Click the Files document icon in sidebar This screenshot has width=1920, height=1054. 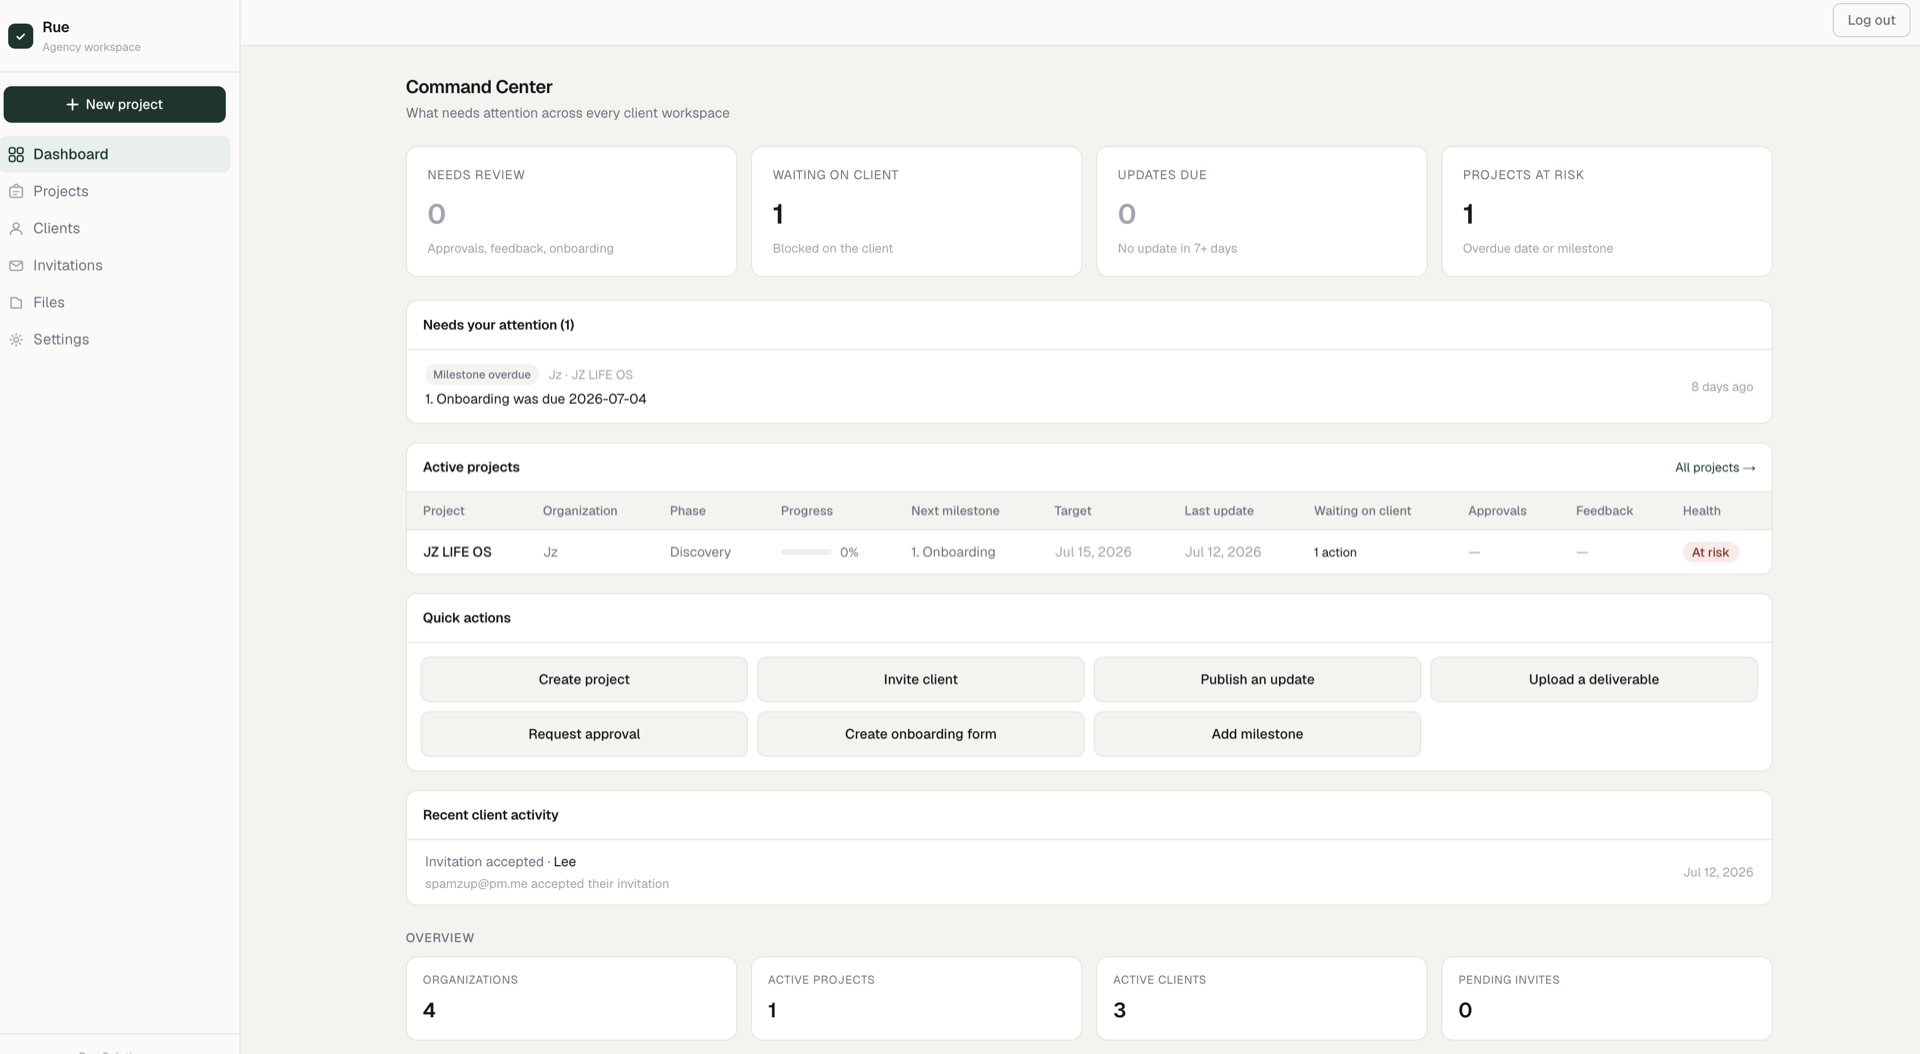click(16, 302)
